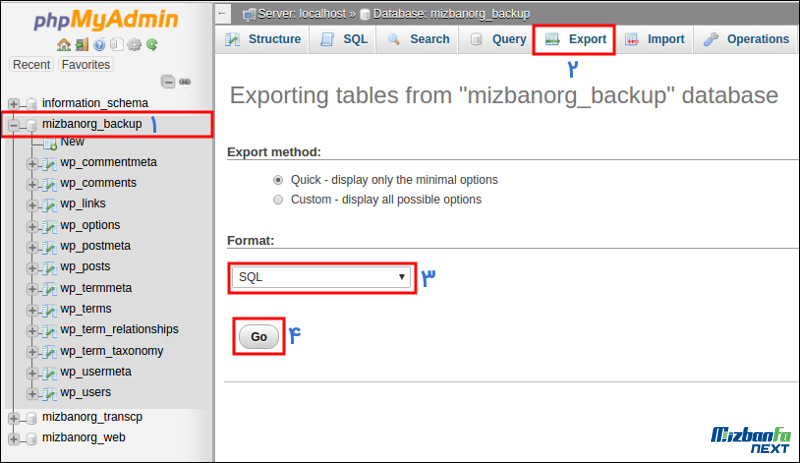The width and height of the screenshot is (800, 463).
Task: Switch to the Import tab
Action: click(x=654, y=39)
